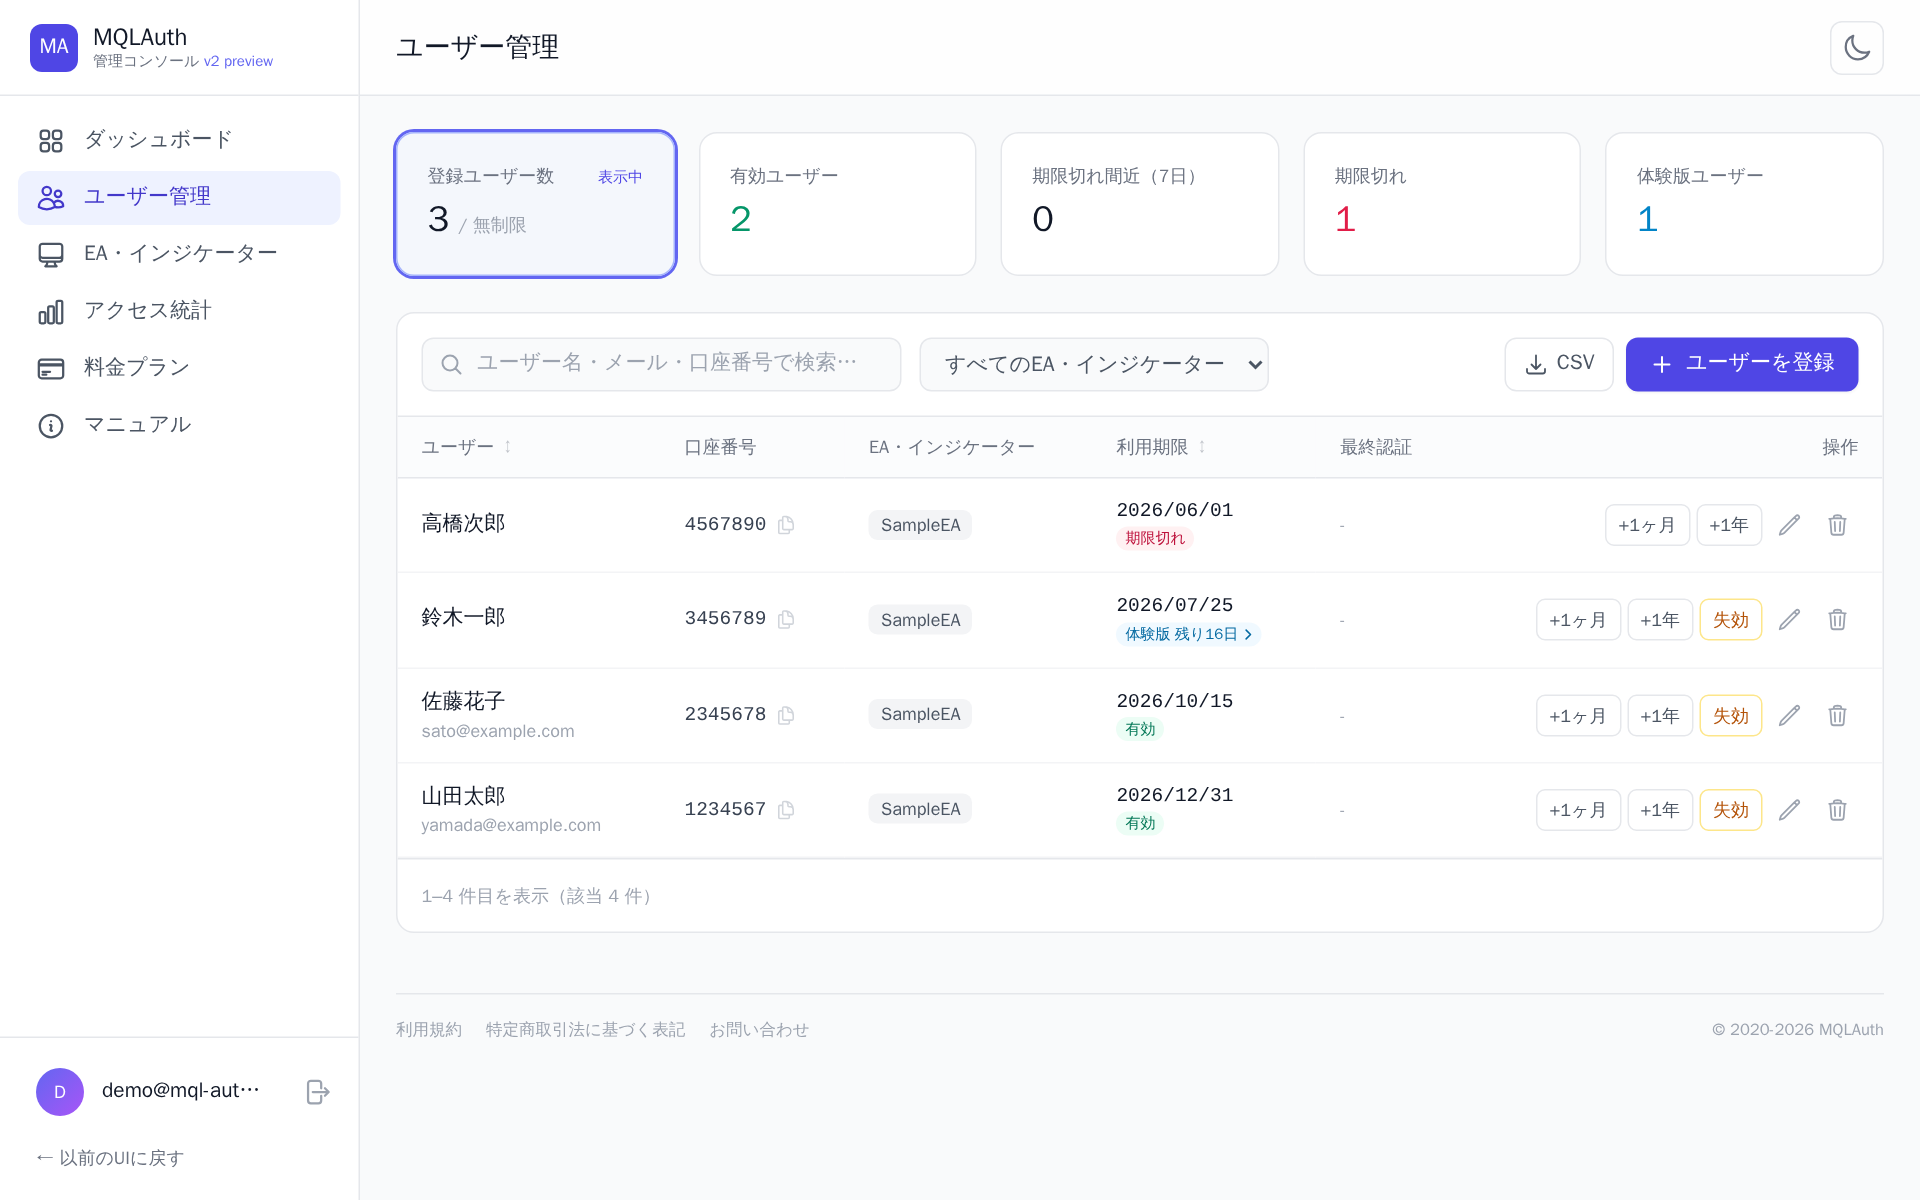Edit user 高橋次郎 with the pencil icon
The height and width of the screenshot is (1200, 1920).
pyautogui.click(x=1789, y=525)
